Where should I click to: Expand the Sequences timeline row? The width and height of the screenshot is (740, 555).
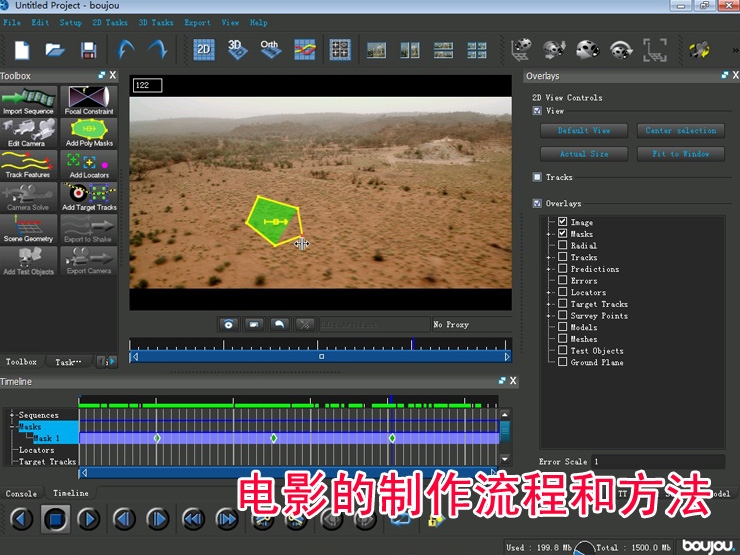pos(12,415)
